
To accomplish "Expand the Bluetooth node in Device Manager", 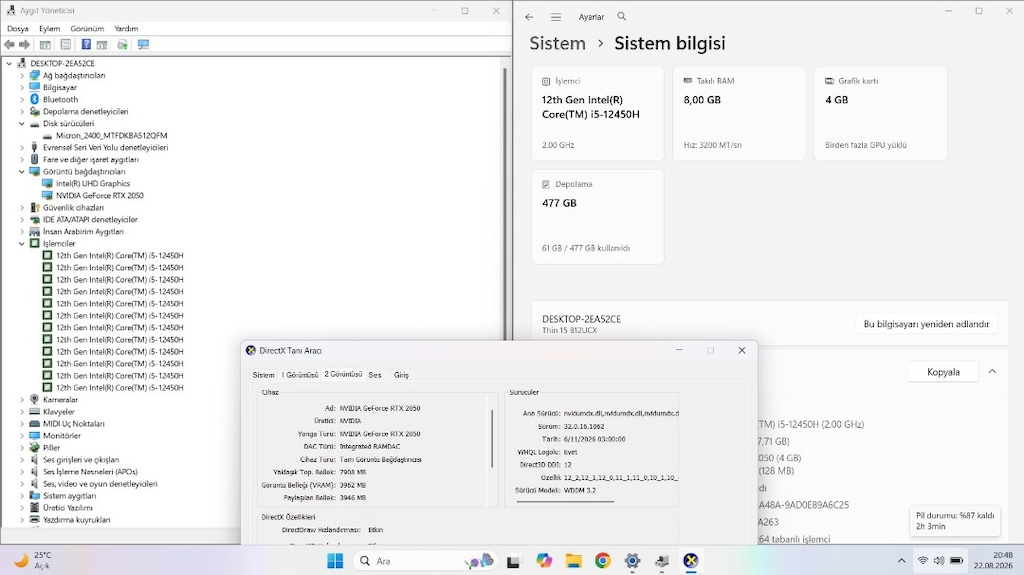I will [x=22, y=99].
